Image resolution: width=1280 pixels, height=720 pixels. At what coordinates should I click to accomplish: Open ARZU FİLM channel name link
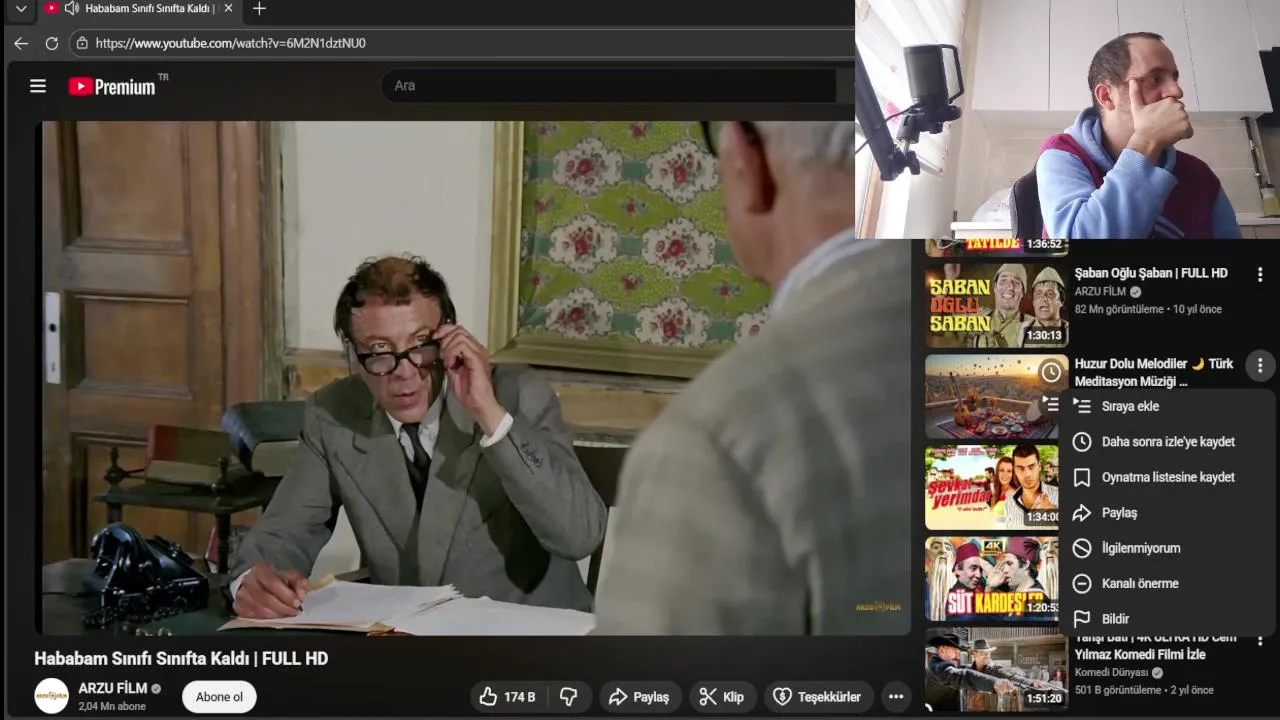(x=113, y=688)
